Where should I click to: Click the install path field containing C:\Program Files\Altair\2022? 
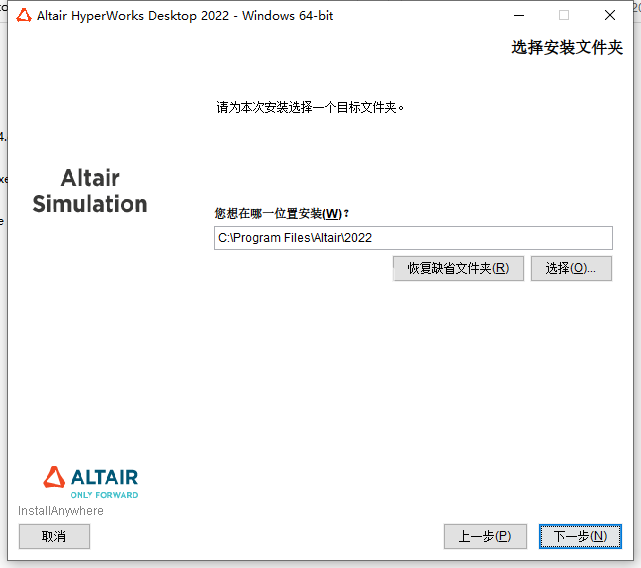(413, 238)
